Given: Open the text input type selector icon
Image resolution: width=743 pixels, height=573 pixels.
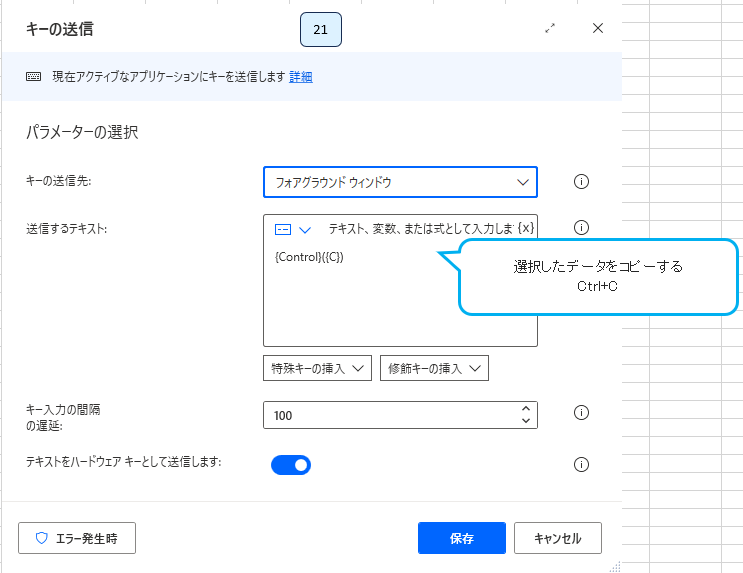Looking at the screenshot, I should (x=292, y=229).
